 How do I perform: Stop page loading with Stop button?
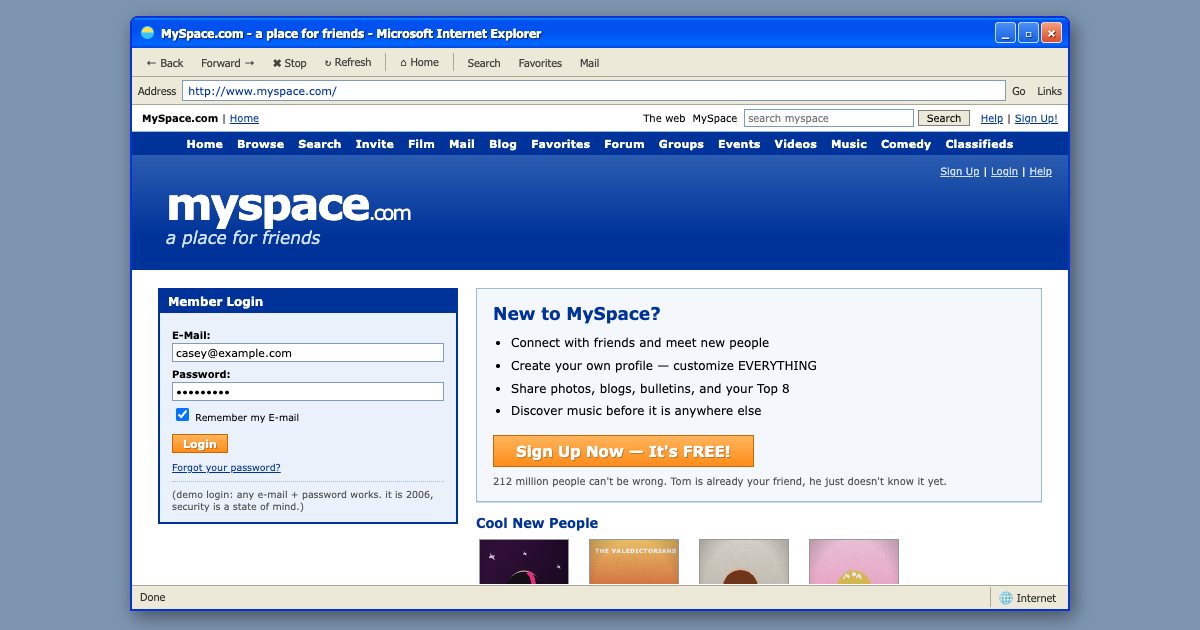[290, 63]
